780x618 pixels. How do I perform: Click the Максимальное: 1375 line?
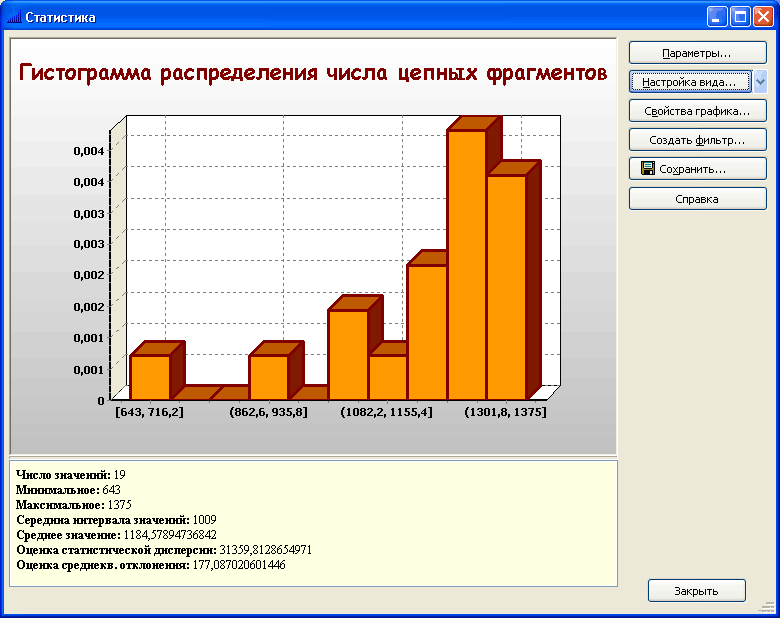click(x=74, y=505)
